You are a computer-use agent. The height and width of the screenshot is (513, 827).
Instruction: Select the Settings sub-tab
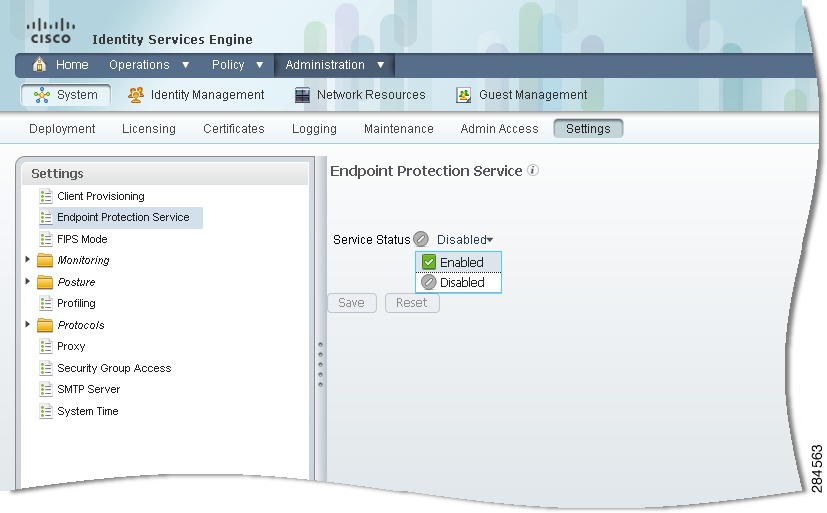point(588,129)
